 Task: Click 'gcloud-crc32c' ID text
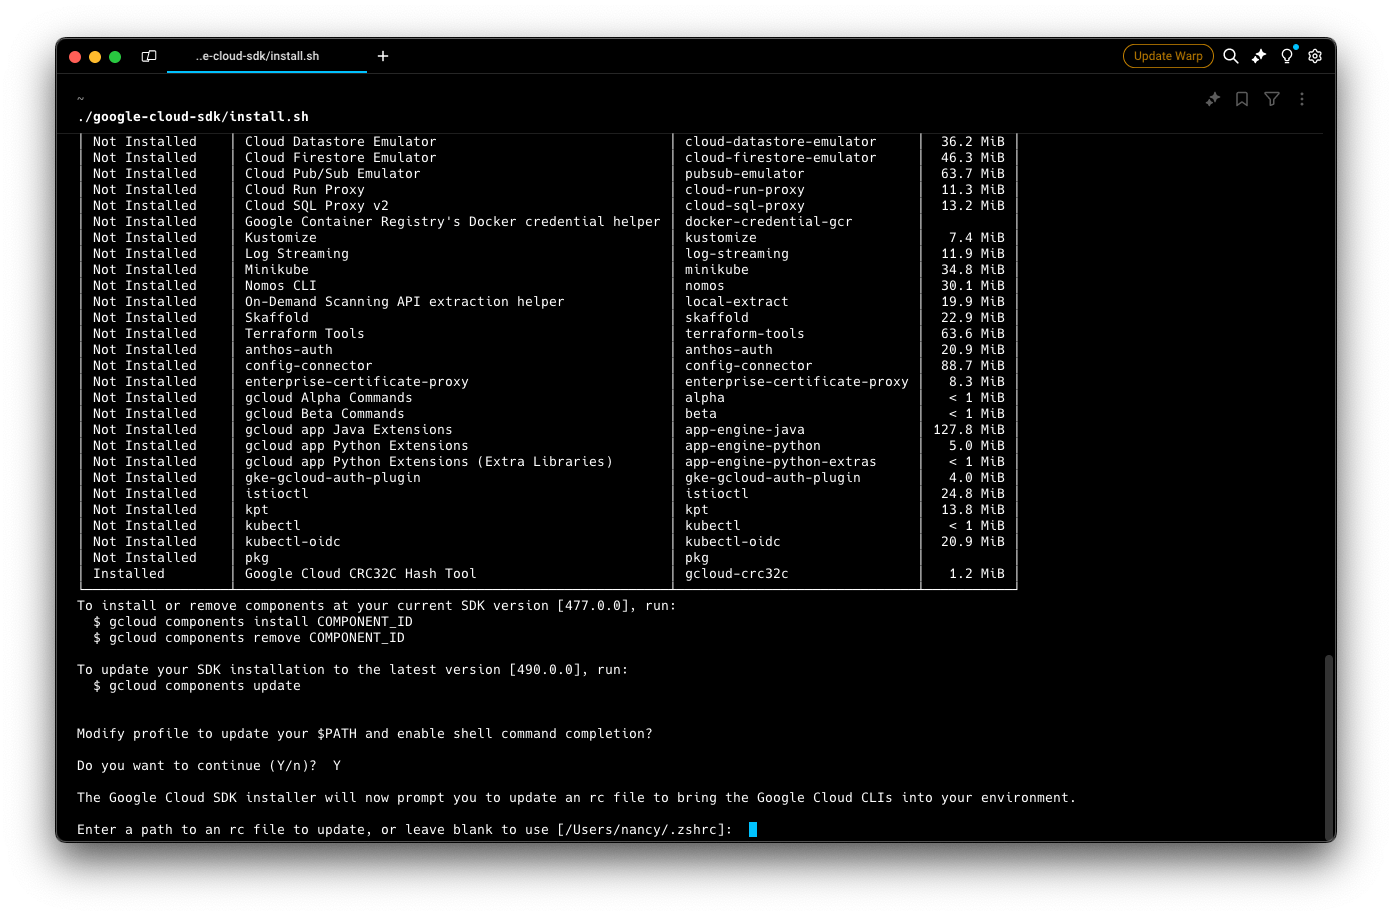coord(736,574)
